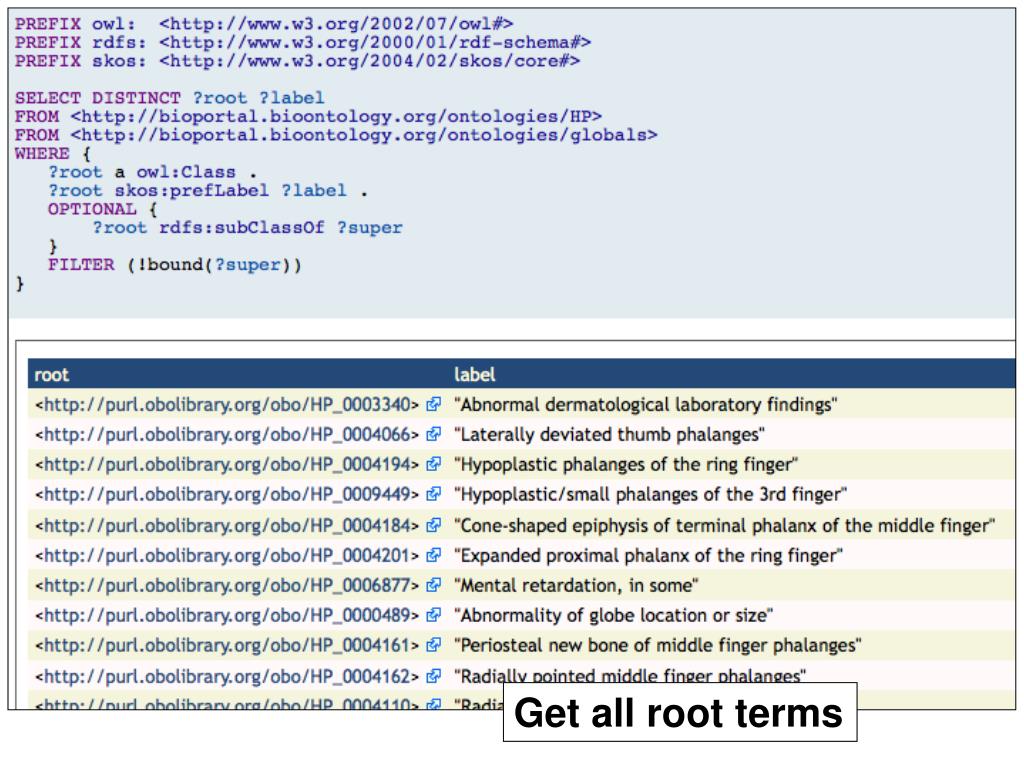Select the 'Mental retardation, in some' label cell
Viewport: 1024px width, 768px height.
[576, 585]
